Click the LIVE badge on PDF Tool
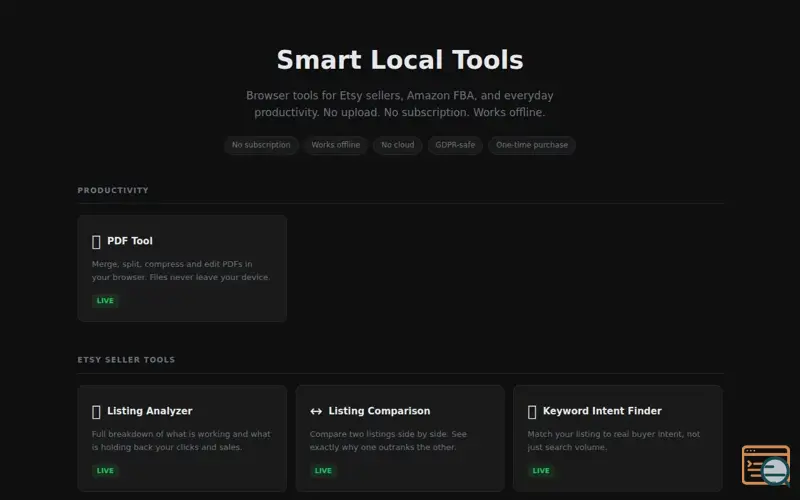The width and height of the screenshot is (800, 500). point(105,301)
